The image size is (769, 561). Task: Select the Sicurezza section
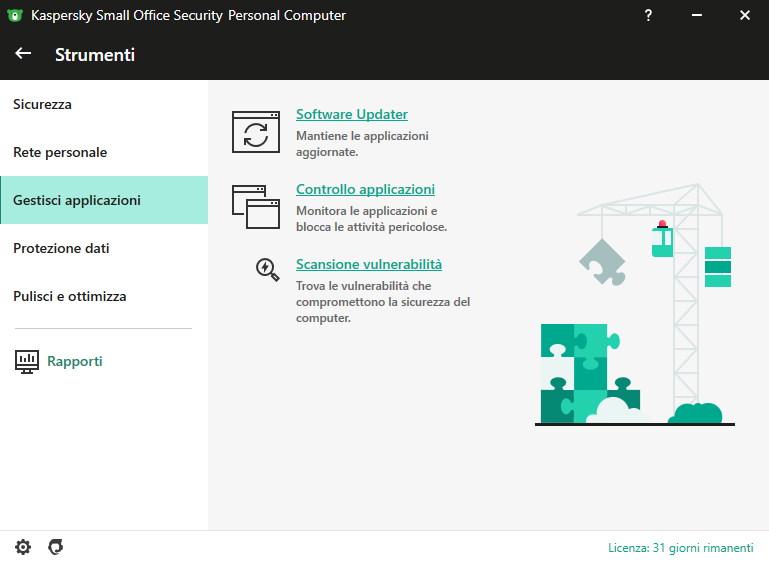[x=104, y=104]
